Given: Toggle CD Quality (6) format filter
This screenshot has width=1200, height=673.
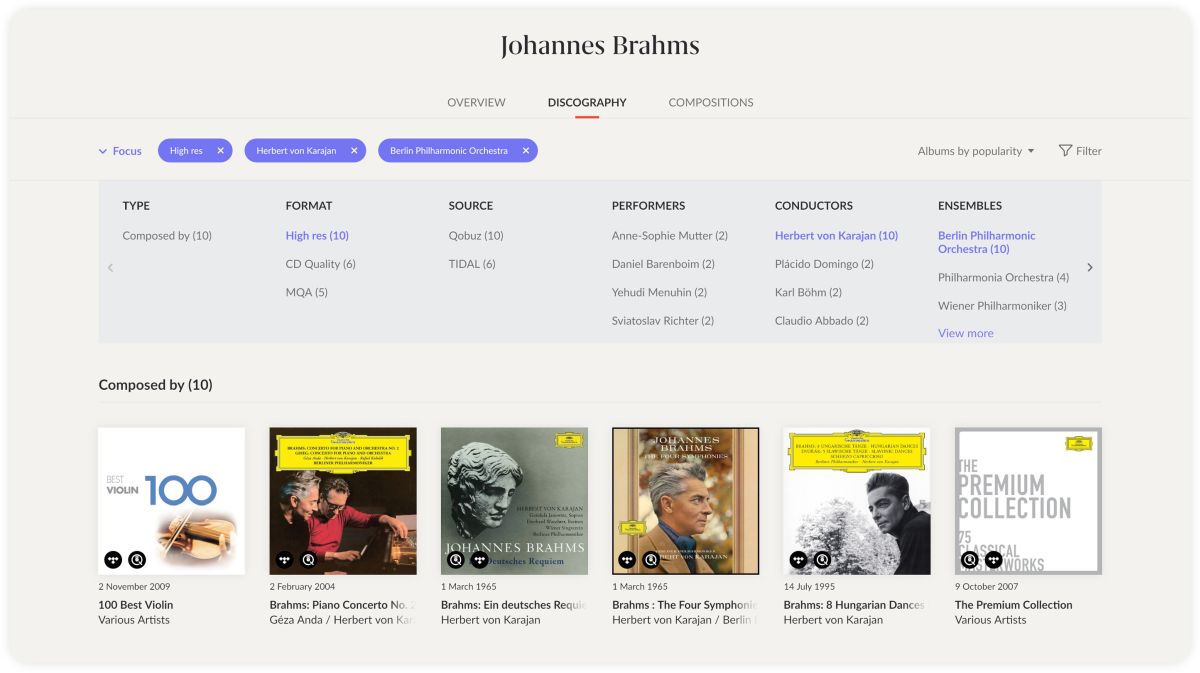Looking at the screenshot, I should [x=320, y=264].
